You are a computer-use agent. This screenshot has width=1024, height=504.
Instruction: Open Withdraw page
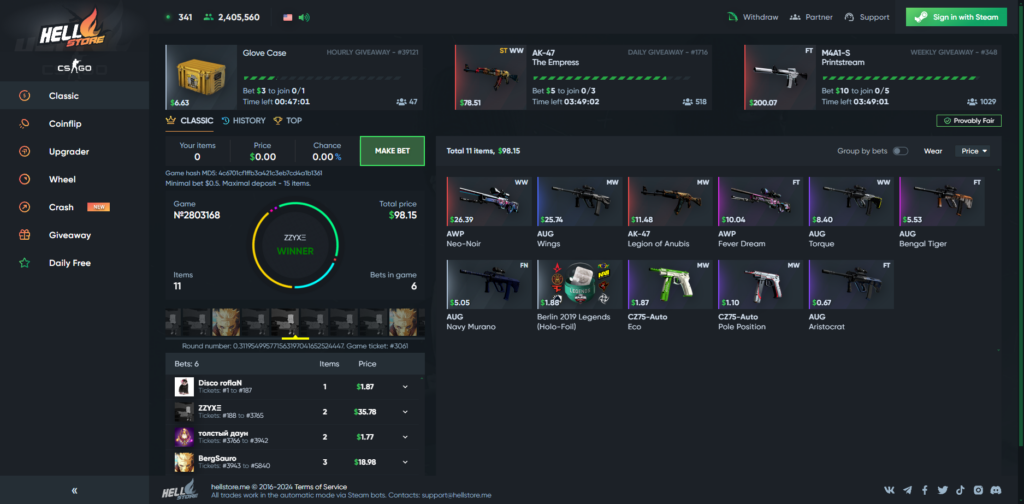[753, 17]
